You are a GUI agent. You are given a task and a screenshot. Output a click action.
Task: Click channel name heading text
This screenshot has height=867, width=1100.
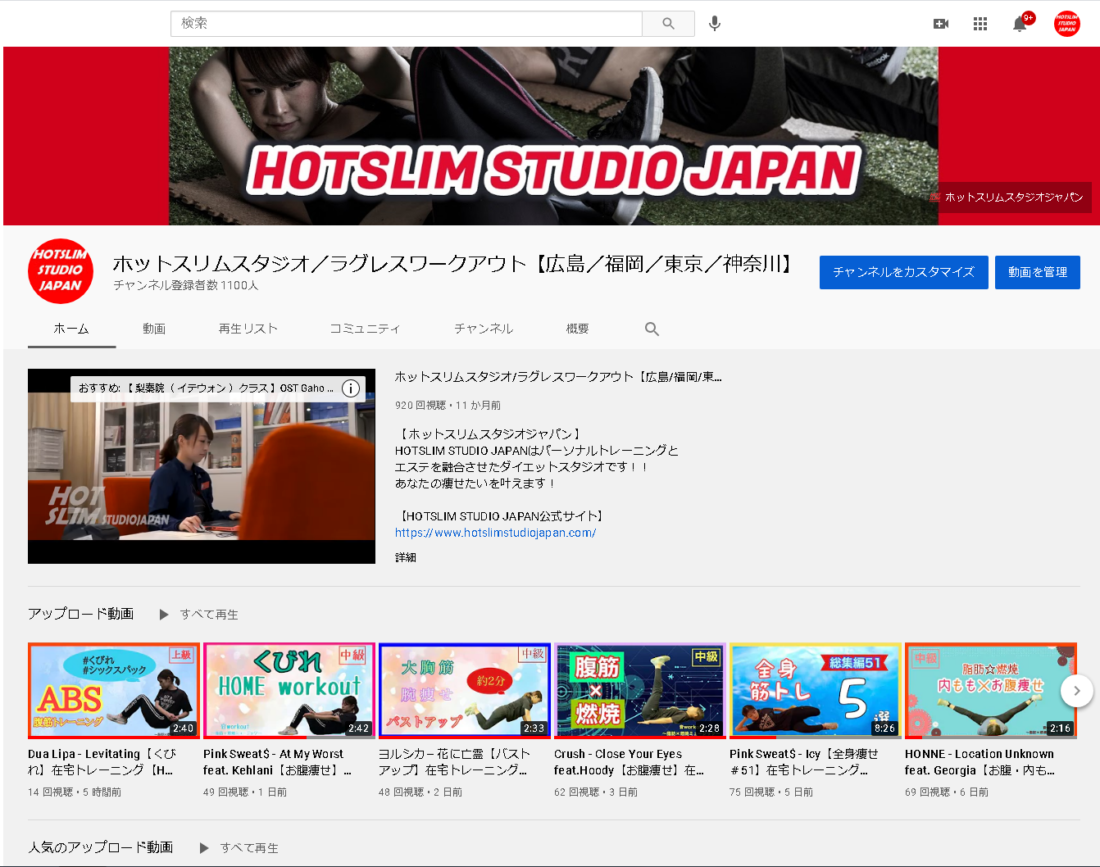(454, 264)
